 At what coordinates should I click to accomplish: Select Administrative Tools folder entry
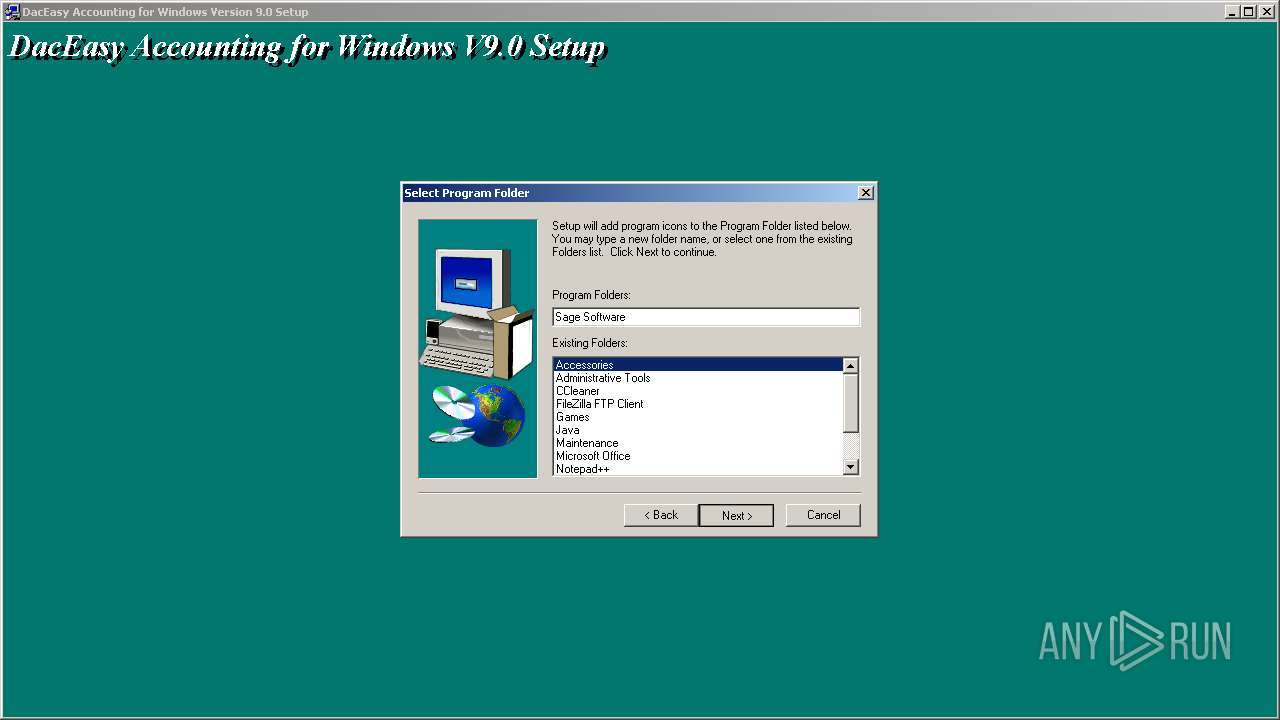click(x=698, y=378)
